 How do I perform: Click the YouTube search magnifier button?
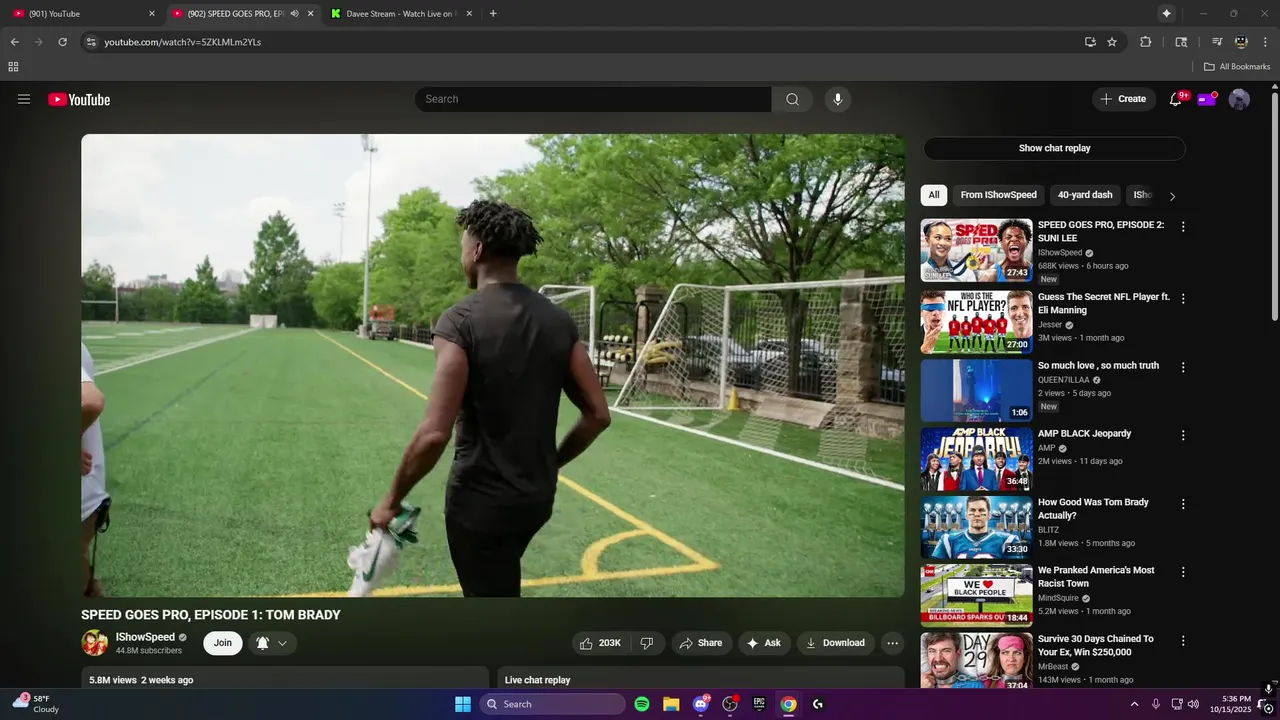click(792, 99)
